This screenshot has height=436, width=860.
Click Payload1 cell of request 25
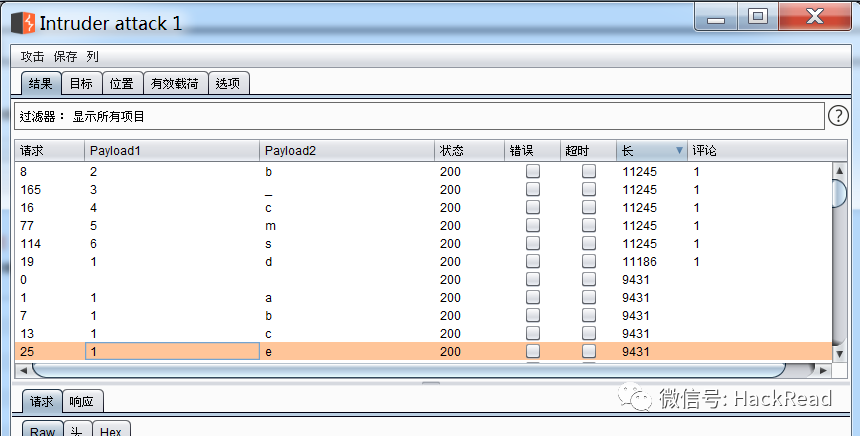(172, 352)
